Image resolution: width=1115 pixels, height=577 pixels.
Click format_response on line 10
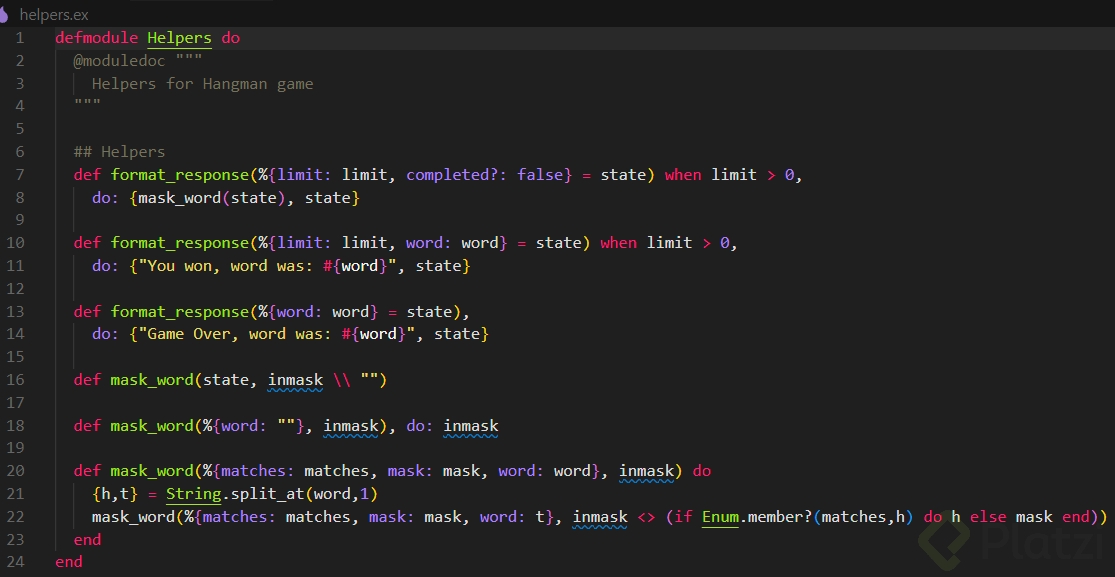point(179,243)
